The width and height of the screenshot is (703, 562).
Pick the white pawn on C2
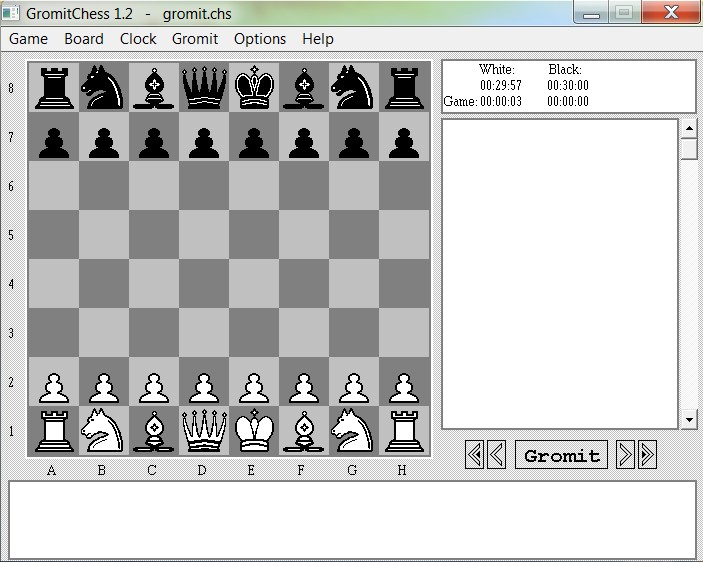pyautogui.click(x=154, y=388)
